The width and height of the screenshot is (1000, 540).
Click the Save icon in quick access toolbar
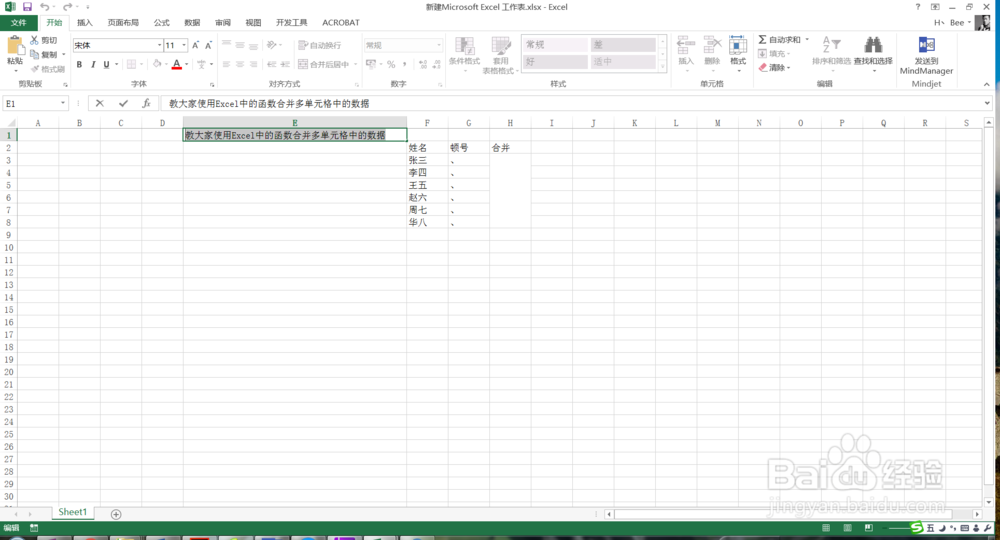click(27, 7)
